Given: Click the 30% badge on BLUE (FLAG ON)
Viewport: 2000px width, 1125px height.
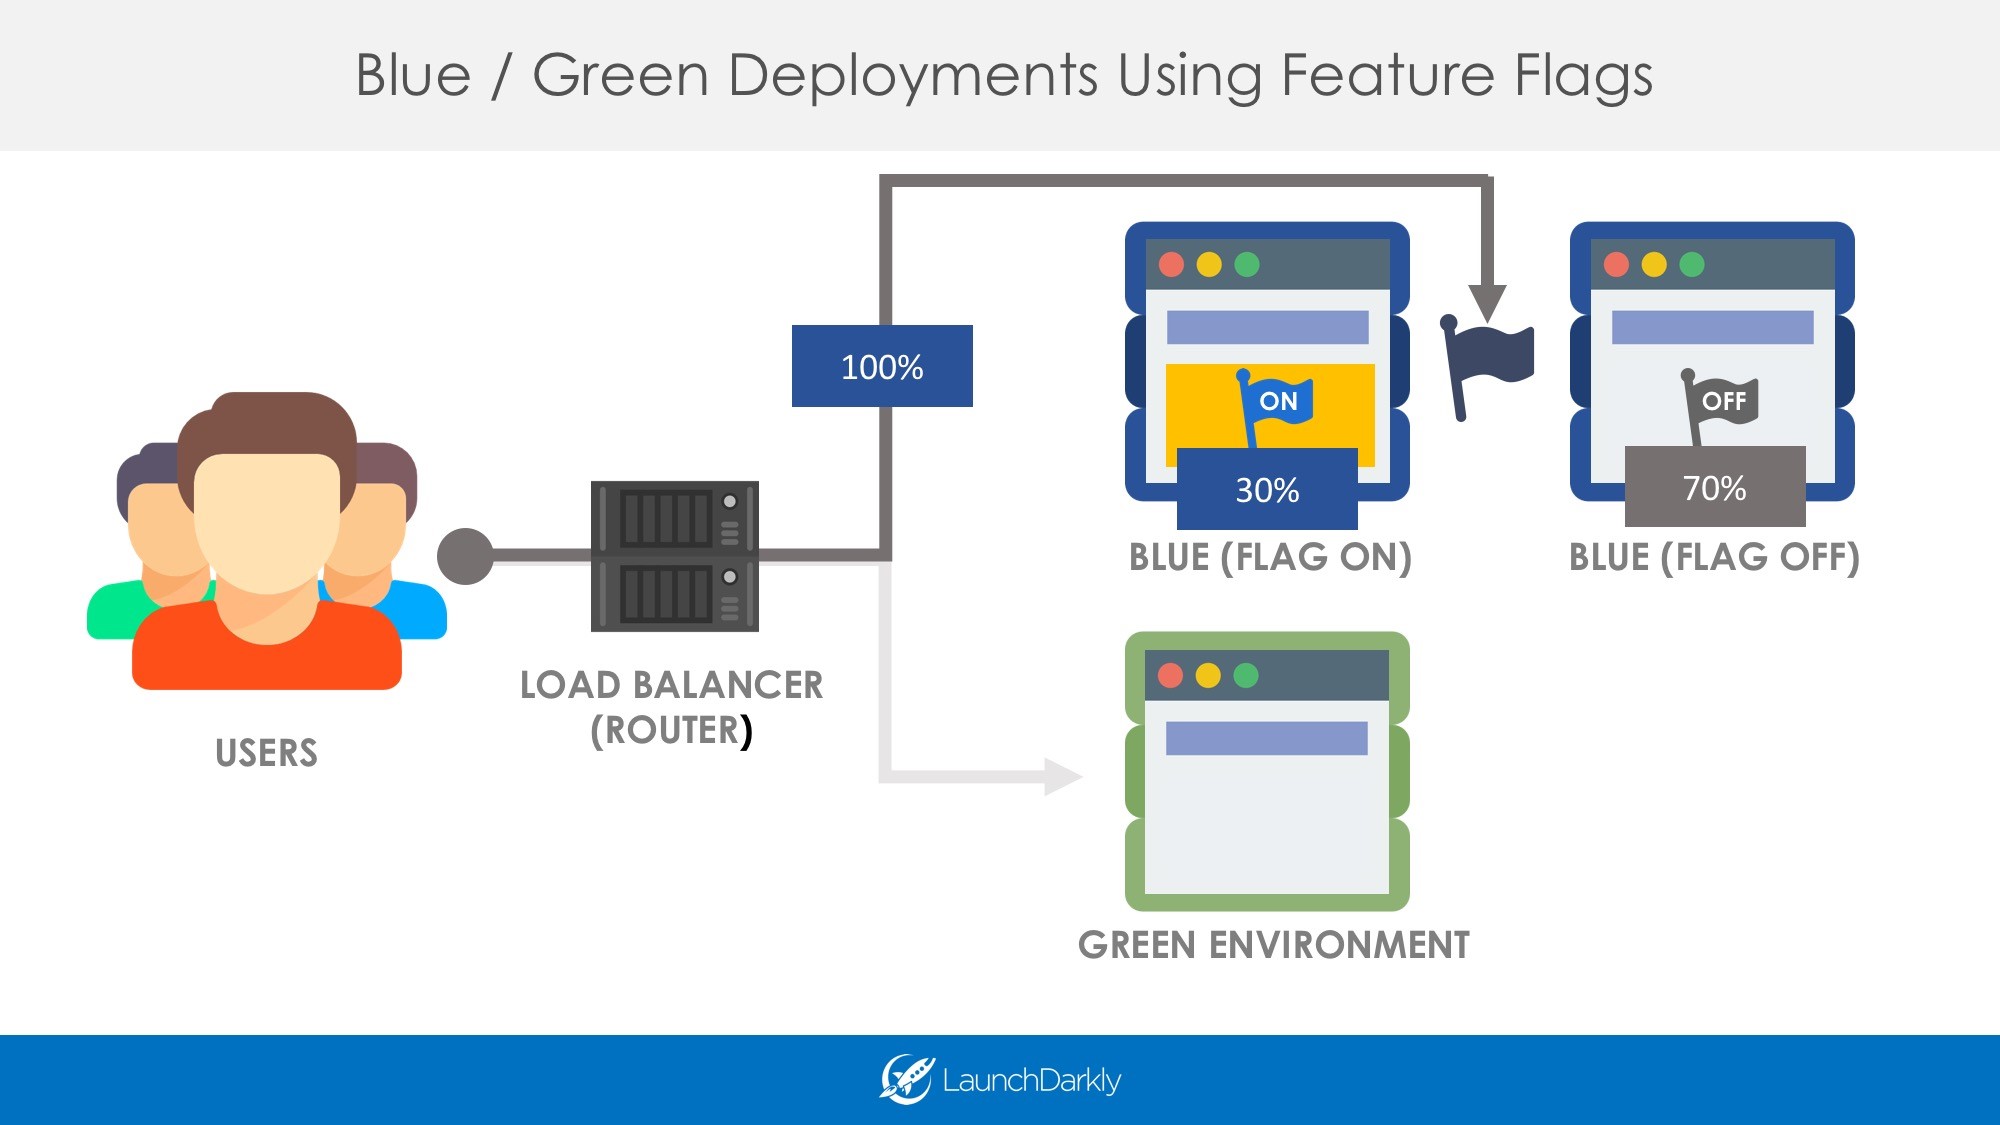Looking at the screenshot, I should point(1266,490).
